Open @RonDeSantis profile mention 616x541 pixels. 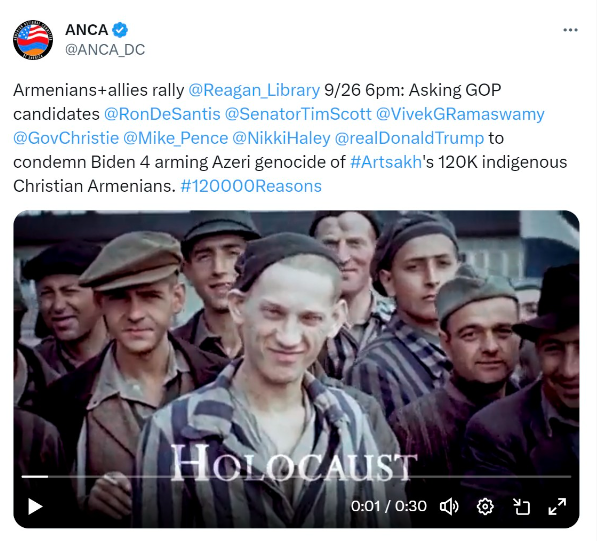(162, 114)
